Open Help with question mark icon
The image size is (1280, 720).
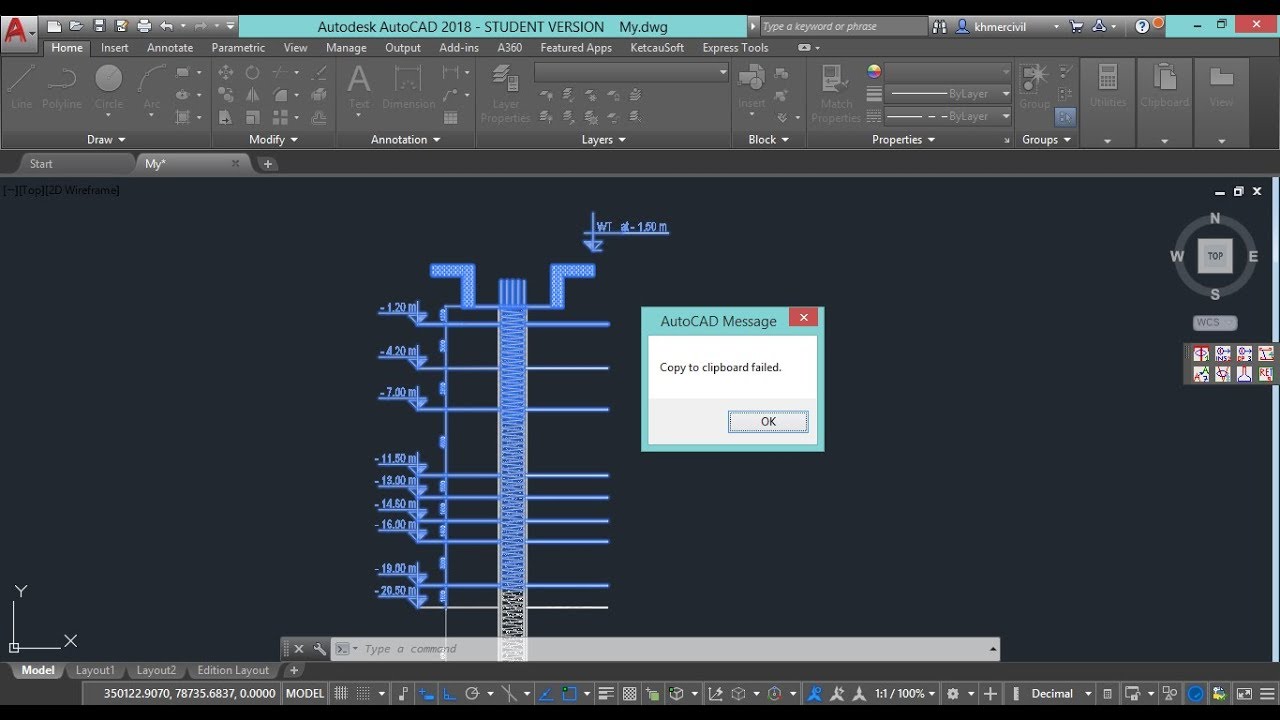[1143, 26]
